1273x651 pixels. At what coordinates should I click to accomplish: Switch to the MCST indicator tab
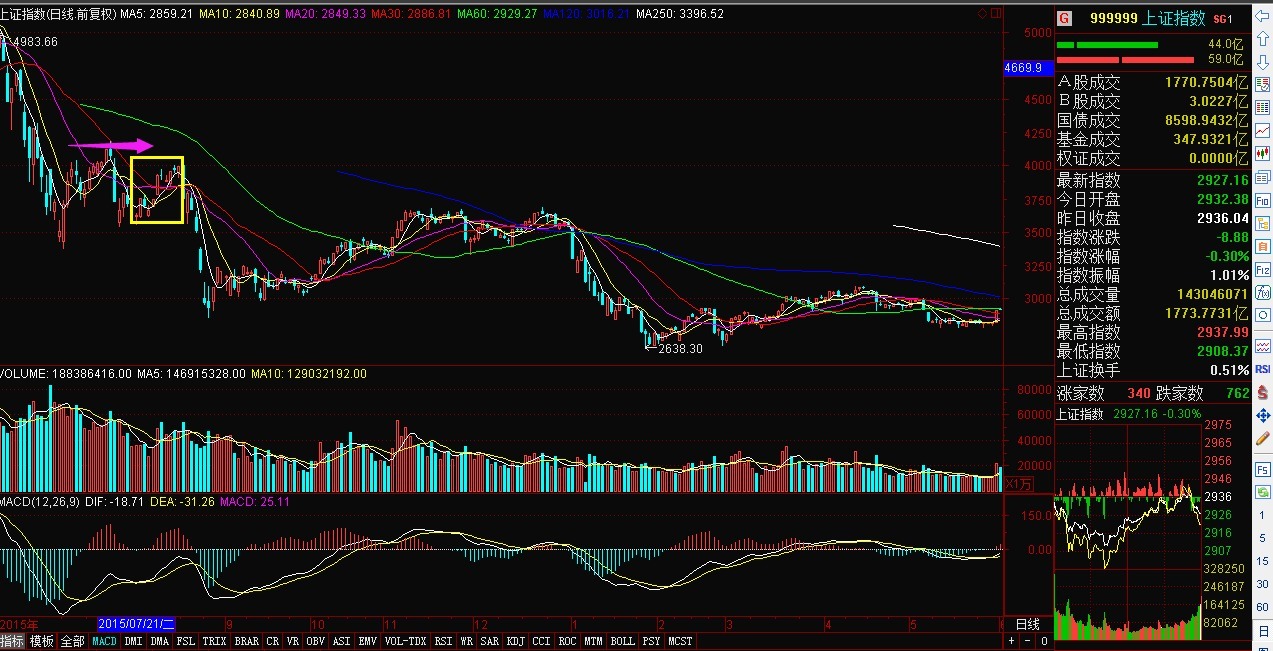(x=681, y=641)
